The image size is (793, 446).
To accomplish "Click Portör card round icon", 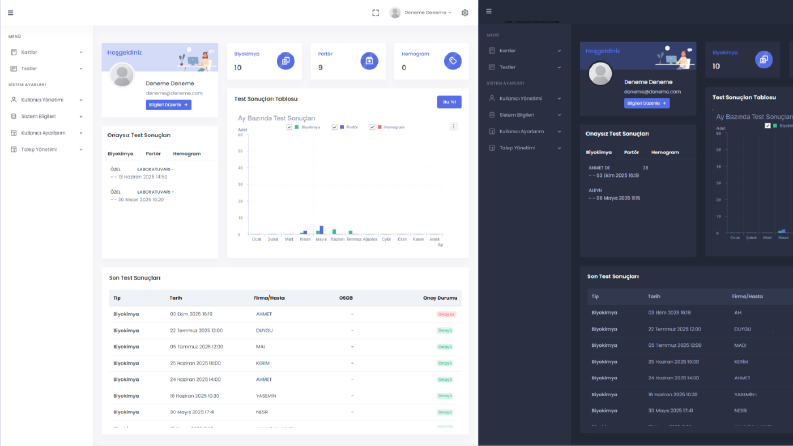I will coord(369,61).
